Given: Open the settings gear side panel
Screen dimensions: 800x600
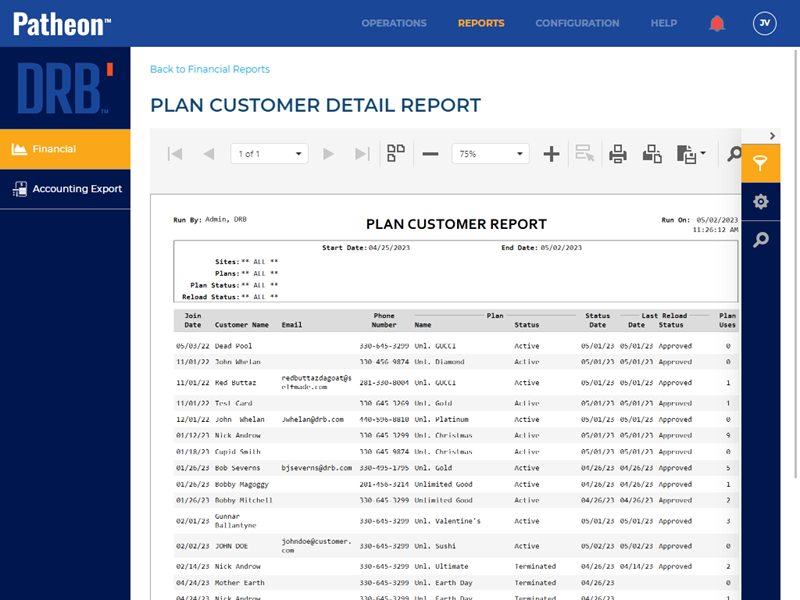Looking at the screenshot, I should point(761,202).
